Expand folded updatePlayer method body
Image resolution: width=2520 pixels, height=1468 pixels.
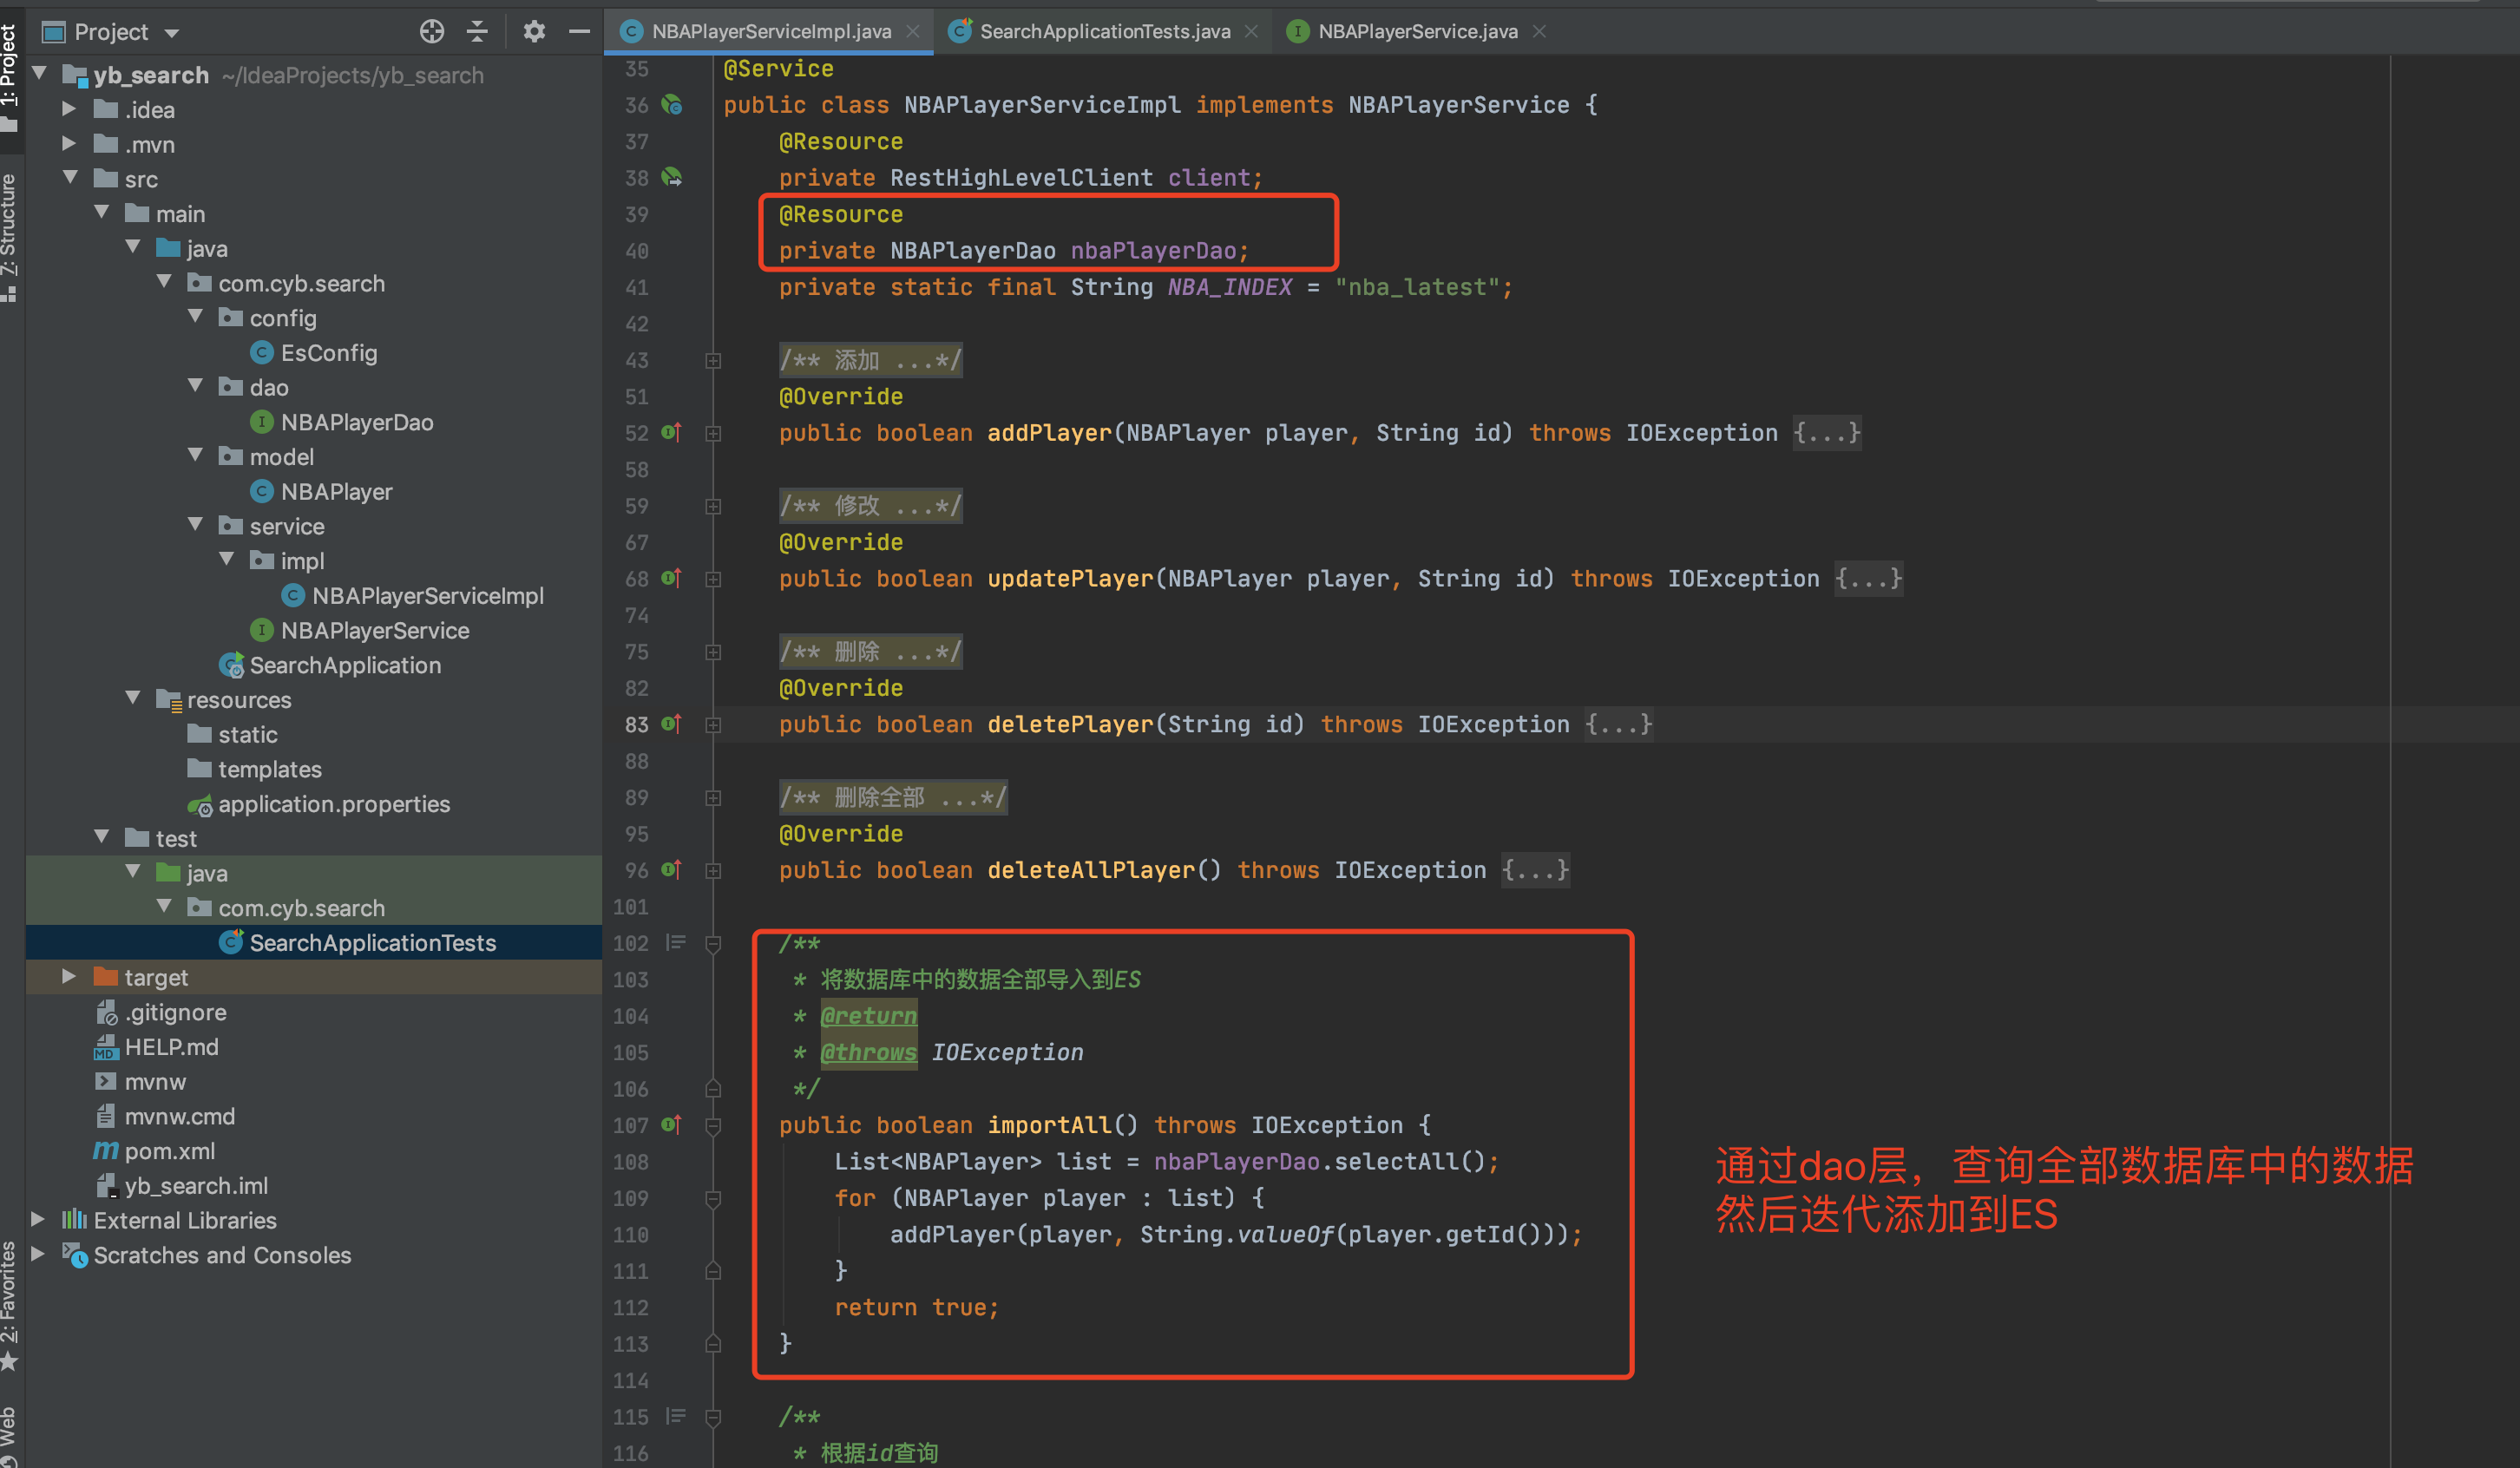pos(713,580)
